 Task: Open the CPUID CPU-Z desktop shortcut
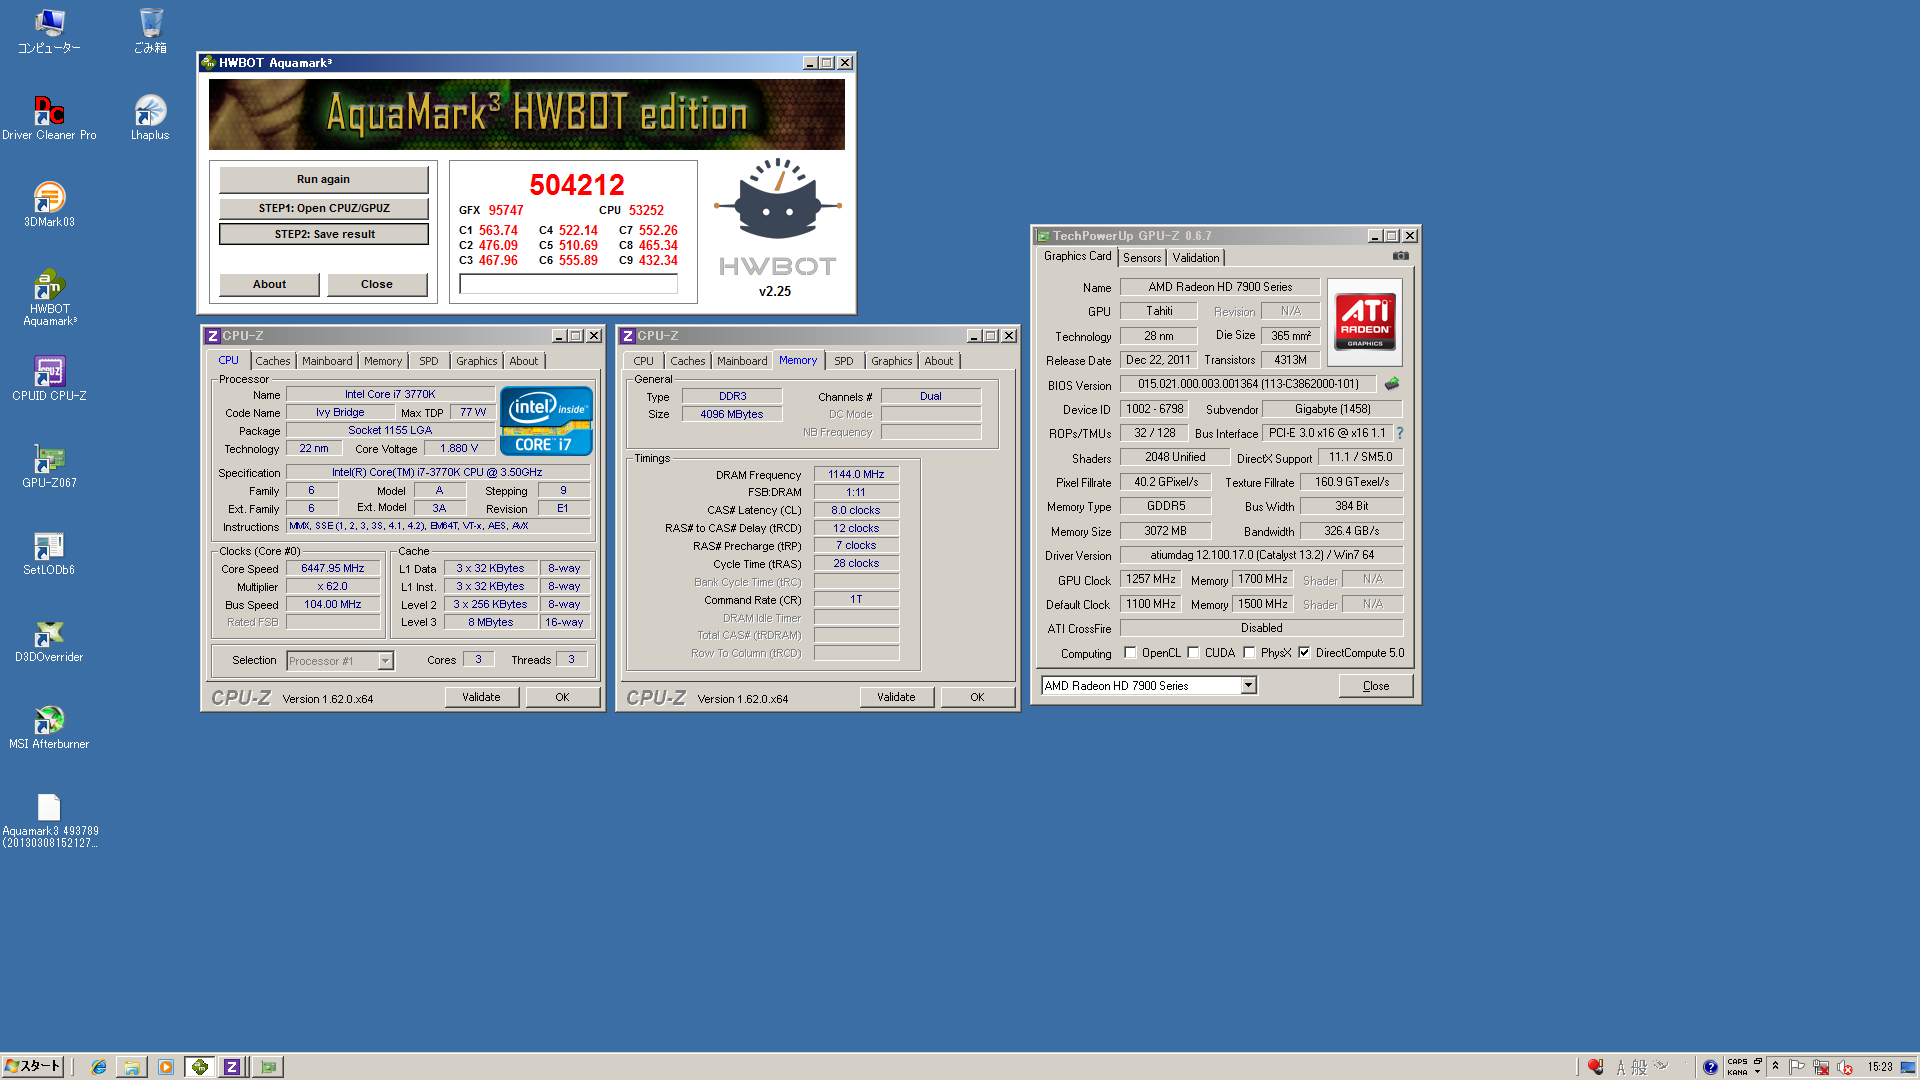click(x=49, y=378)
